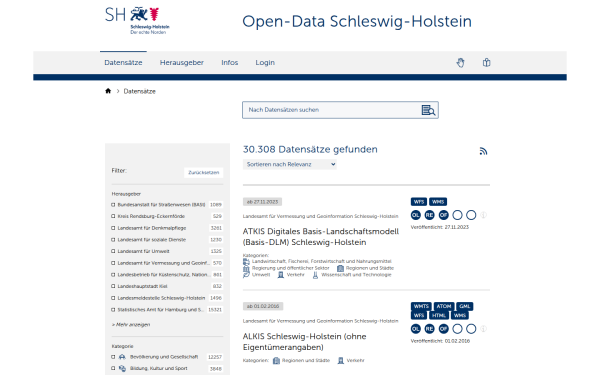Image resolution: width=600 pixels, height=375 pixels.
Task: Check Landesmeldestelle Schleswig-Holstein filter
Action: (x=113, y=298)
